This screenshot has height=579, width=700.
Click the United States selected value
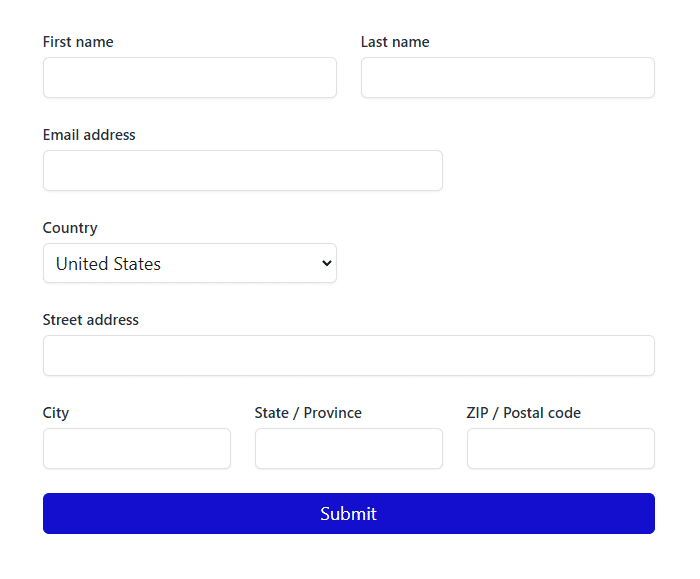(108, 264)
